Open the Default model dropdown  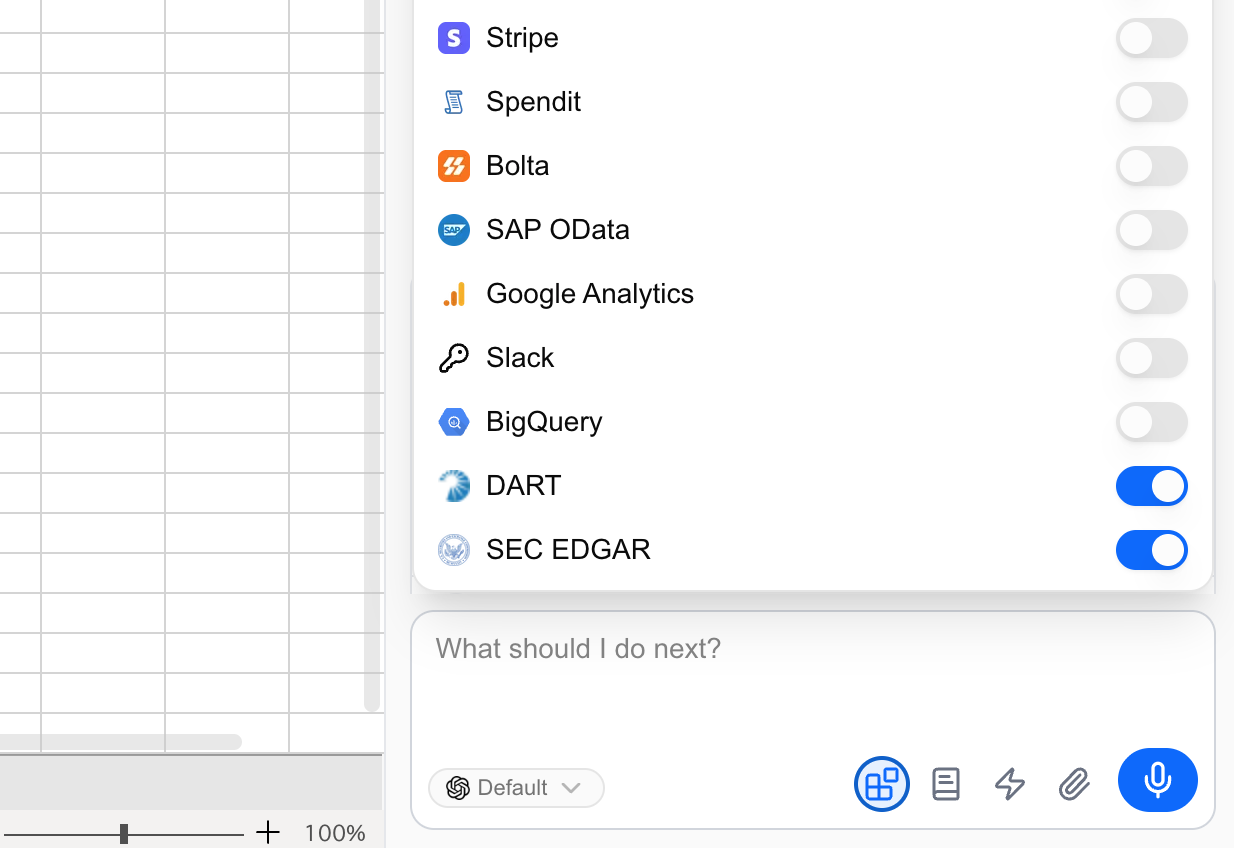tap(516, 788)
